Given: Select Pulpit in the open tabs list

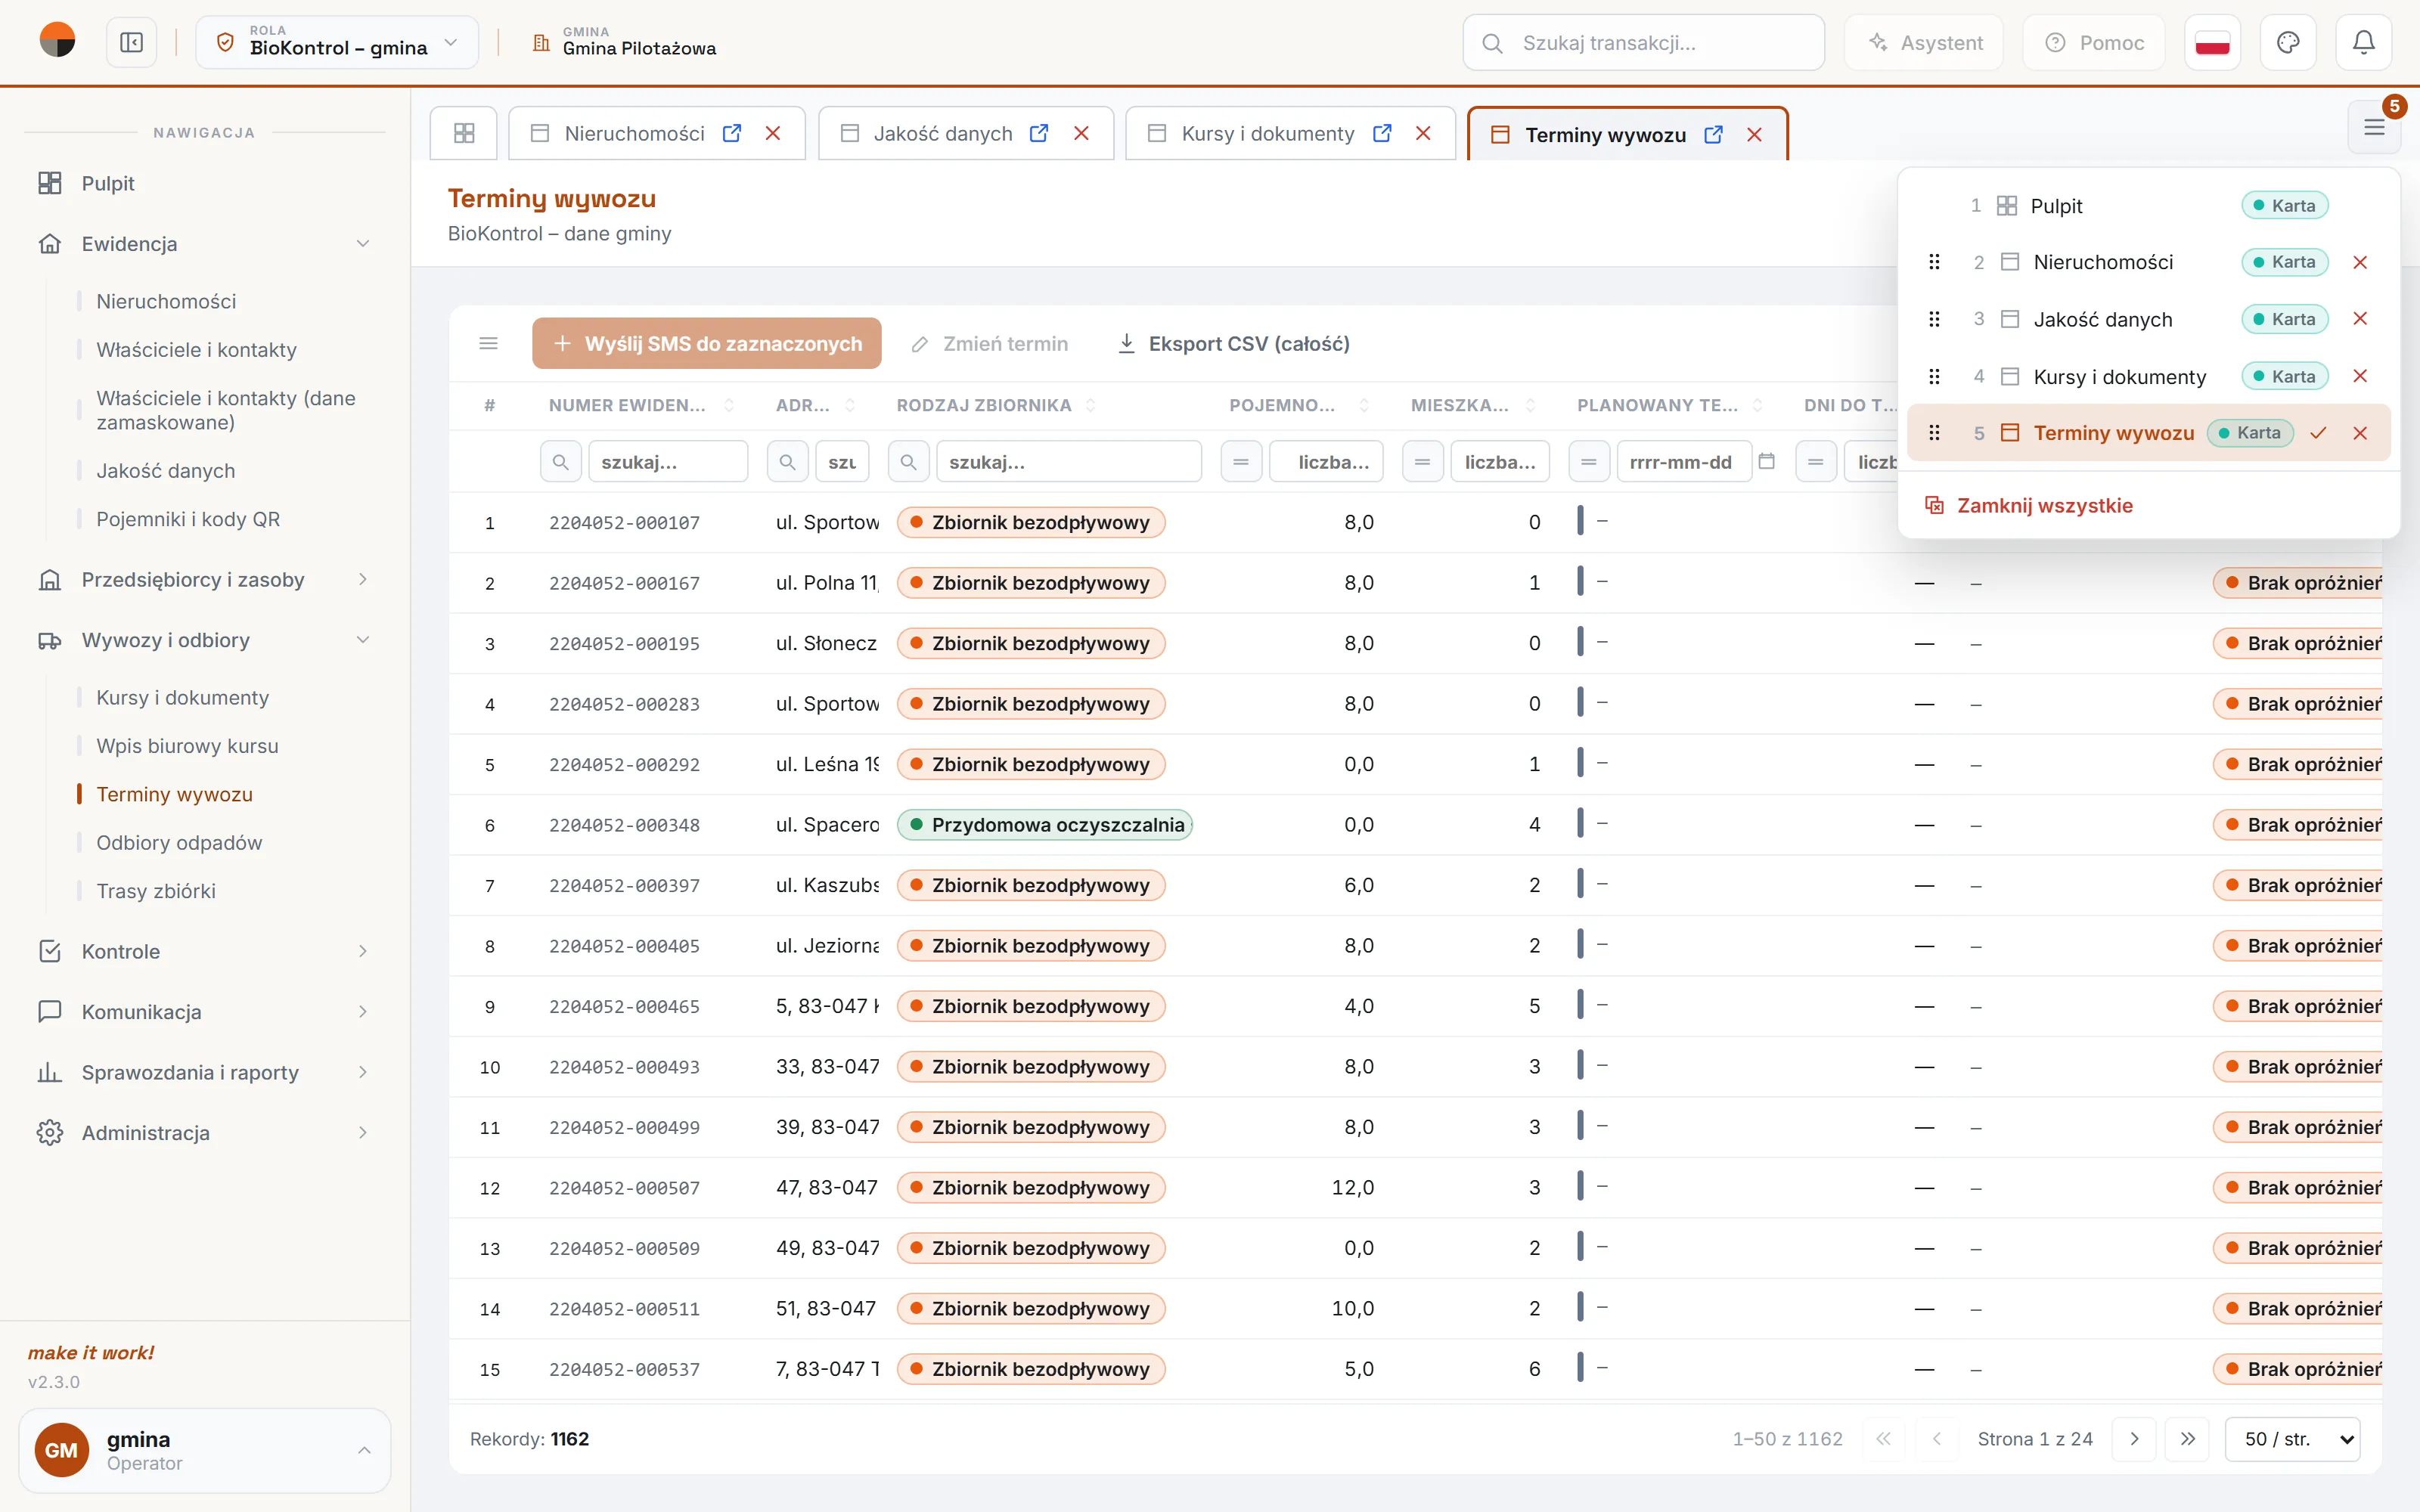Looking at the screenshot, I should [2056, 206].
